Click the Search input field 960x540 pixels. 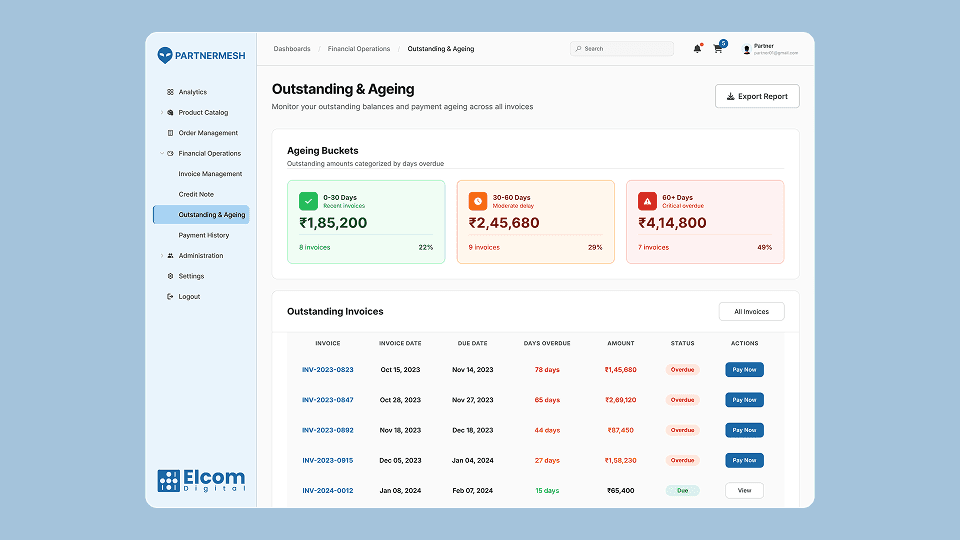click(x=625, y=49)
